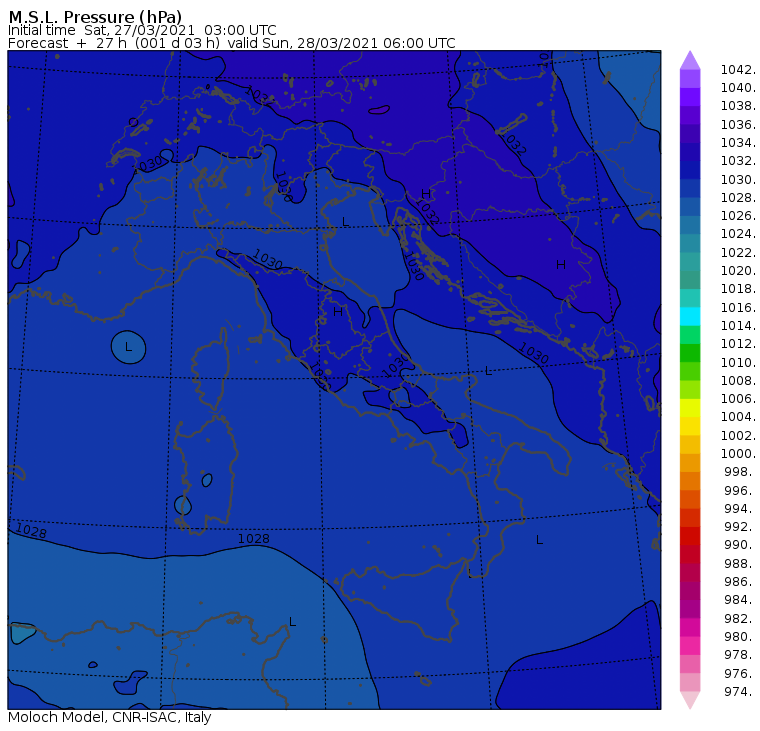The height and width of the screenshot is (731, 760).
Task: Click the legend value "990."
Action: click(x=739, y=545)
